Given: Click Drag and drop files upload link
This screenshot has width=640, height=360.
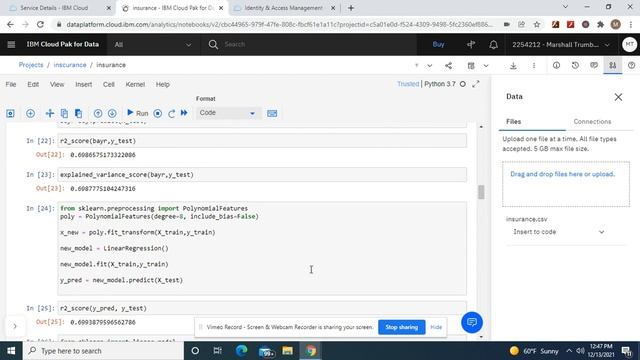Looking at the screenshot, I should 562,174.
